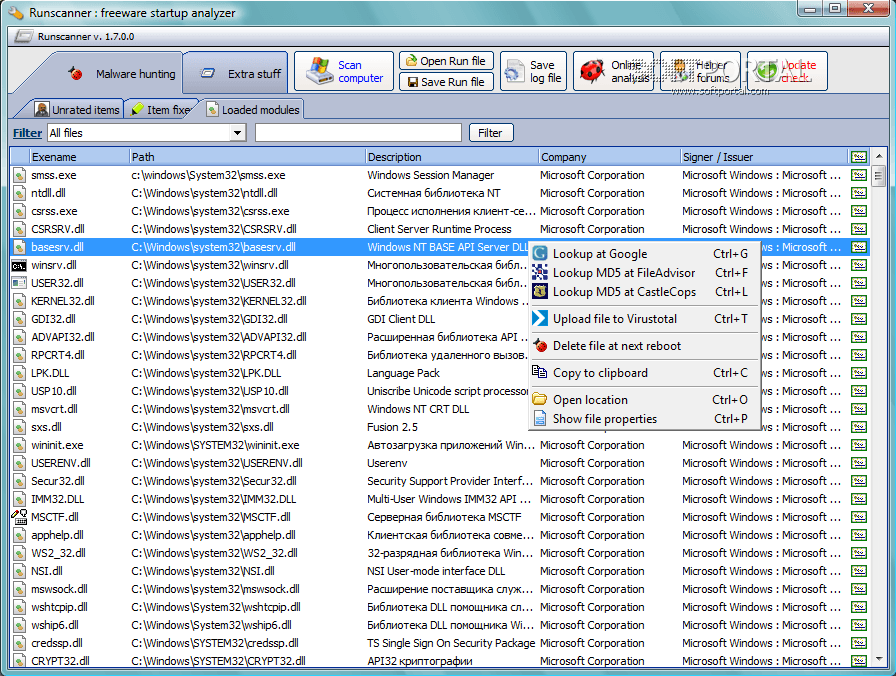Open a Run file
The height and width of the screenshot is (676, 896).
(446, 61)
